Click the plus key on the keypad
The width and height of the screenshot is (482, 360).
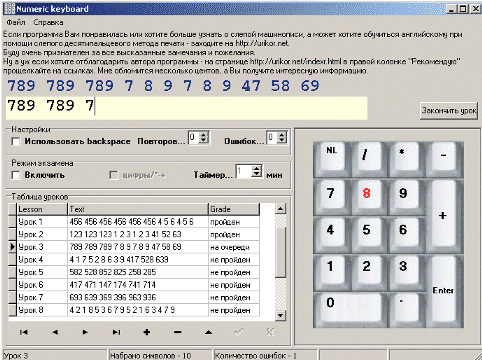(x=443, y=216)
